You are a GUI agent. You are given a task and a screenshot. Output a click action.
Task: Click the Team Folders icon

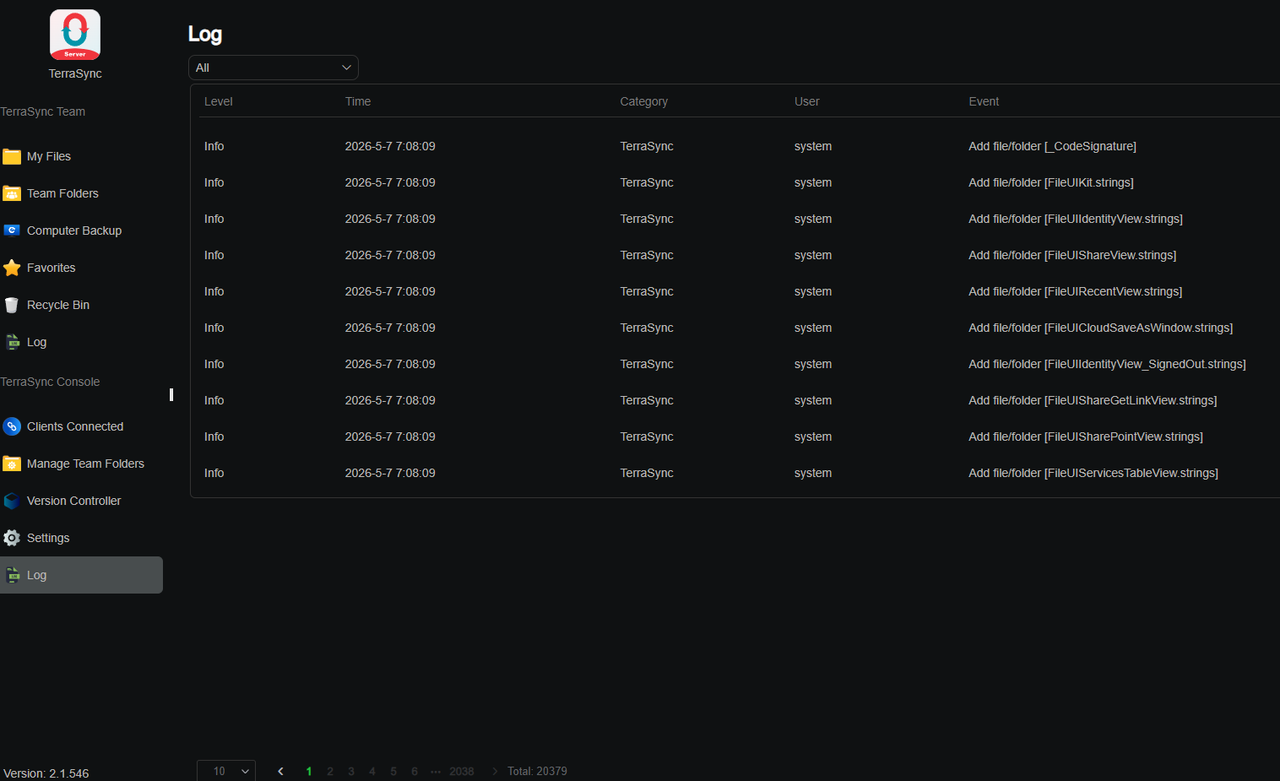pyautogui.click(x=12, y=194)
